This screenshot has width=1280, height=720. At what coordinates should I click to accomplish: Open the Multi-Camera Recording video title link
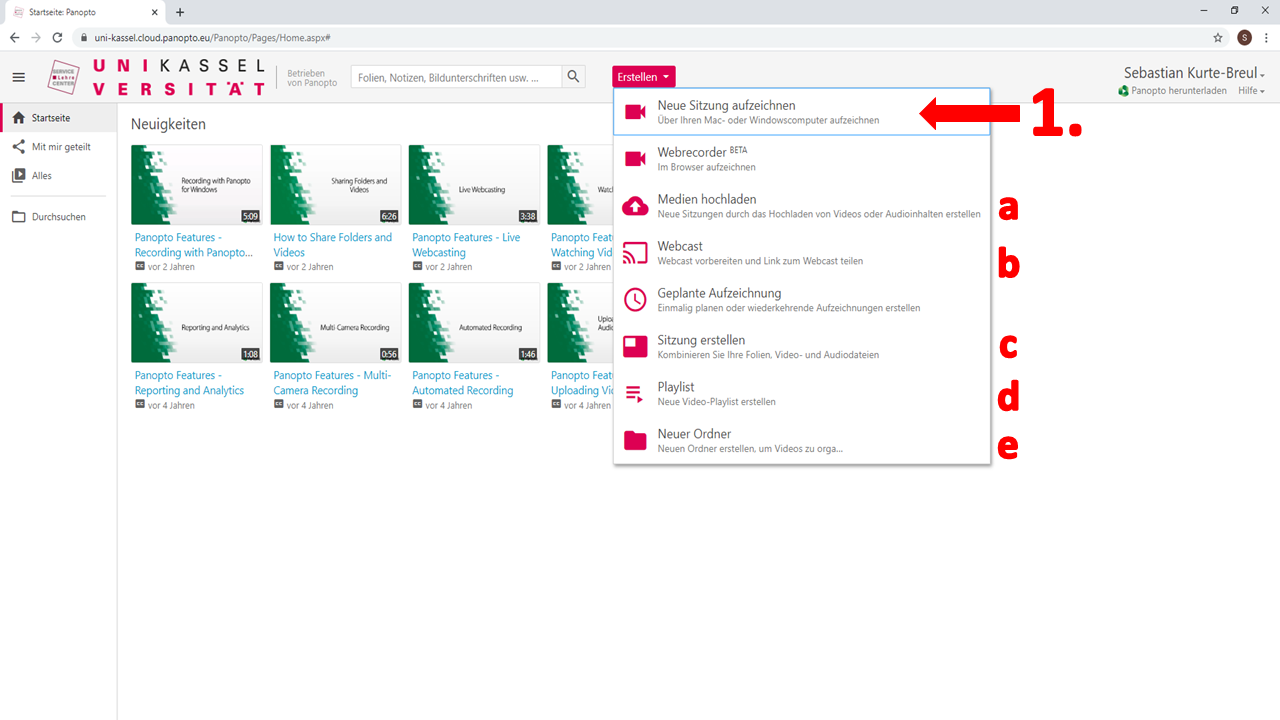(332, 383)
